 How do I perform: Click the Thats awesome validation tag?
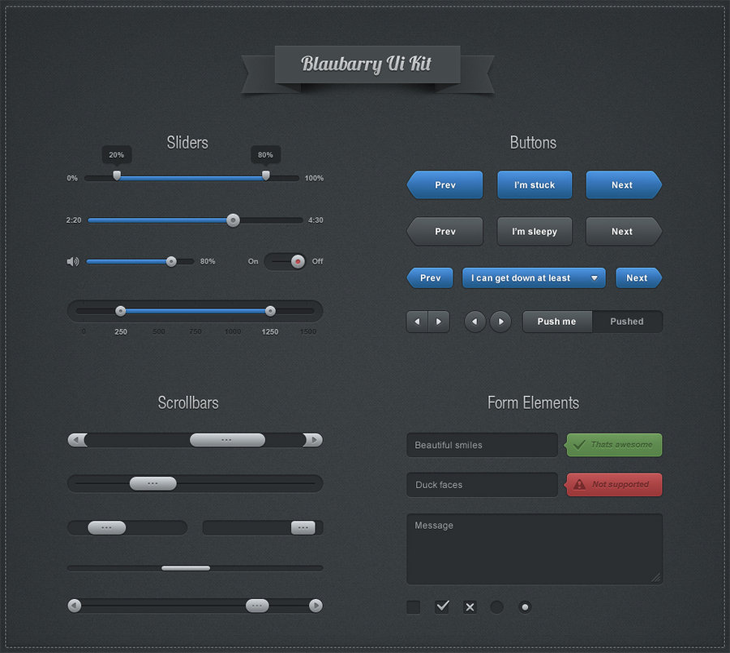(x=613, y=445)
